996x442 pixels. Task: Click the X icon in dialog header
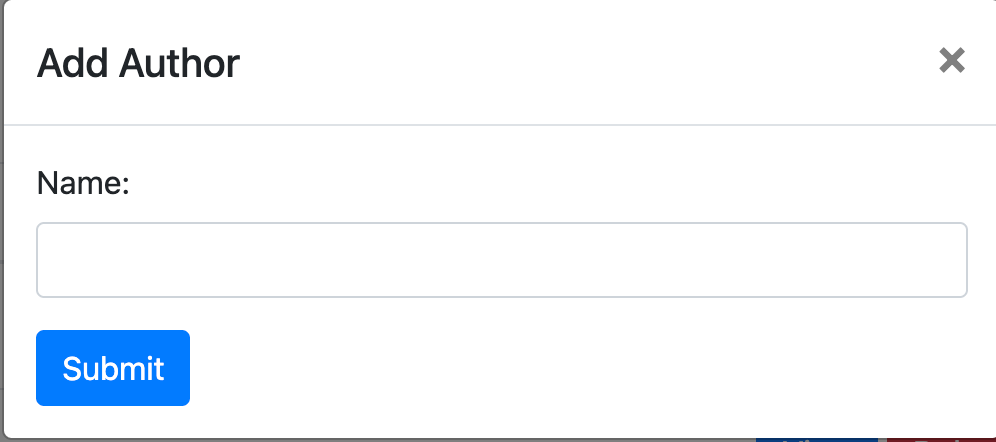(x=951, y=61)
